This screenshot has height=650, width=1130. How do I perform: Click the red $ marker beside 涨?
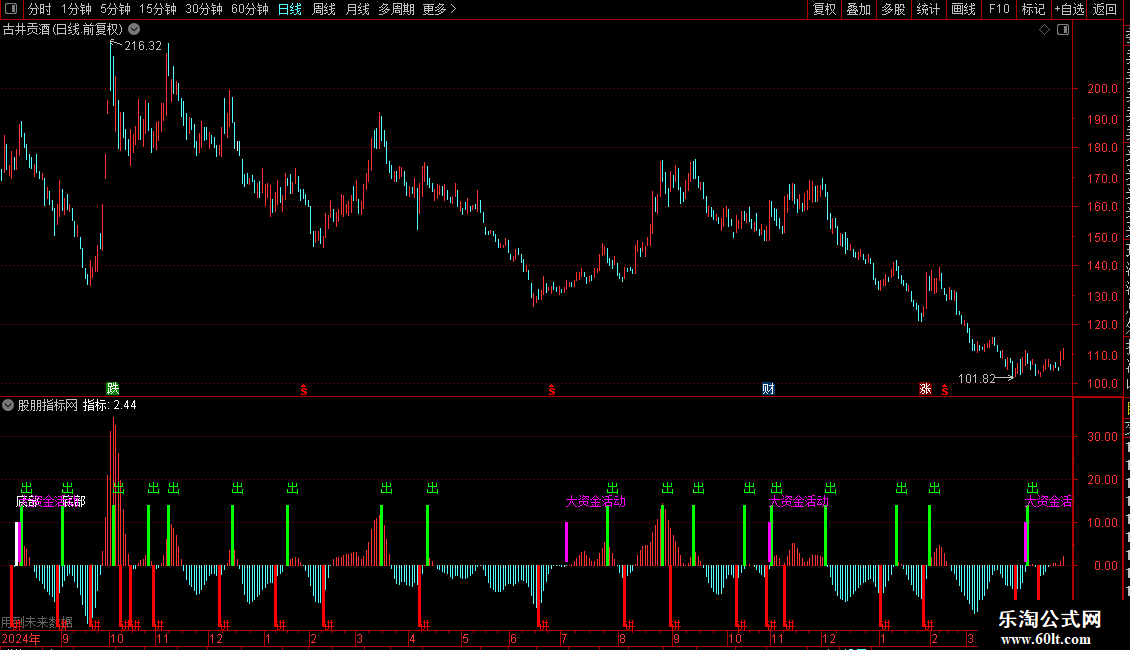(945, 390)
